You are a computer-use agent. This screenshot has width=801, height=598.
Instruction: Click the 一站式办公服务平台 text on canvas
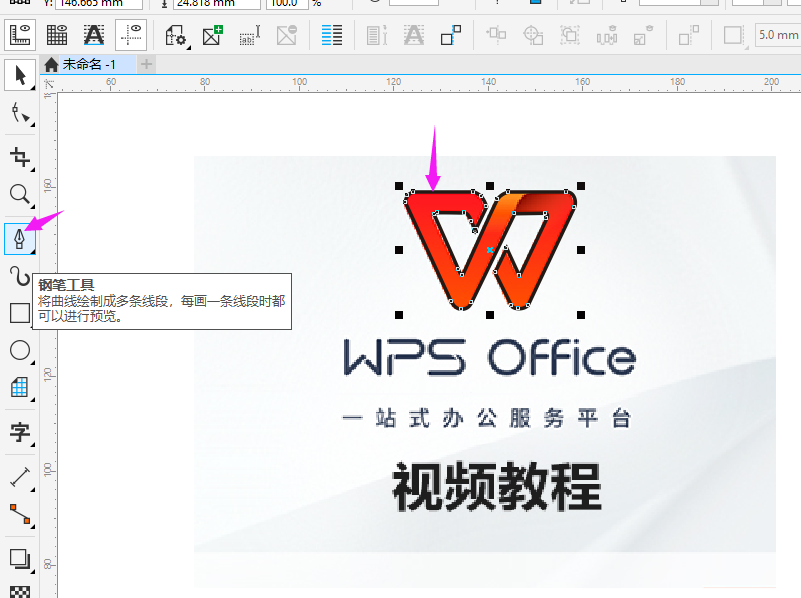tap(487, 418)
